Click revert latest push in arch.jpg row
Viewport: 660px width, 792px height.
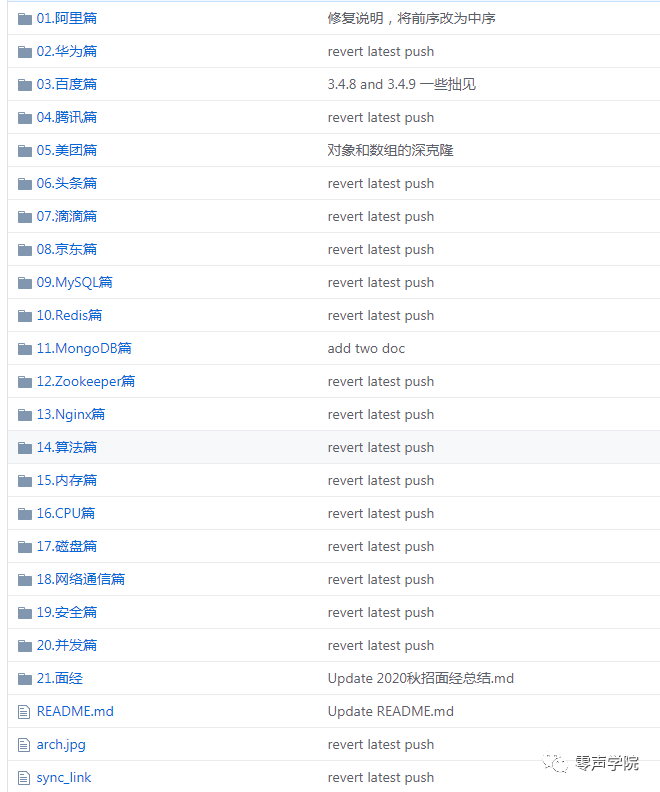tap(381, 745)
